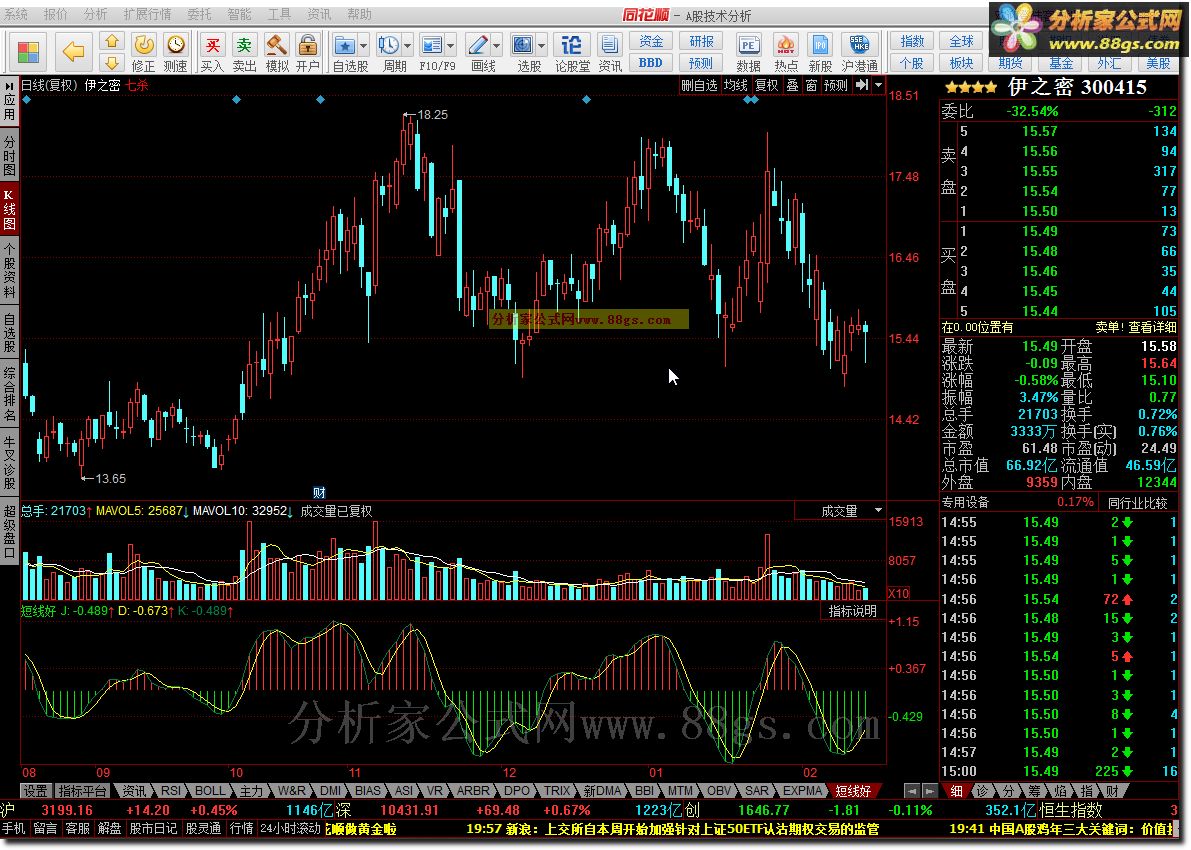
Task: Select the BOLL indicator tab
Action: pos(210,791)
